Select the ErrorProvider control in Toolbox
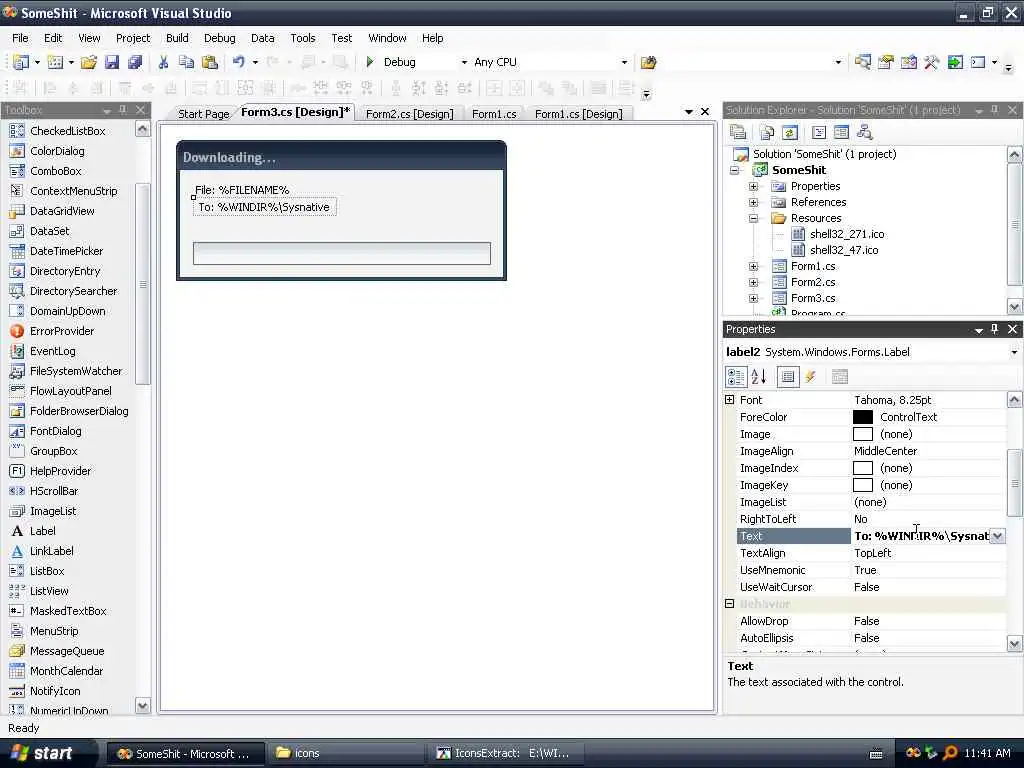The image size is (1024, 768). click(62, 331)
